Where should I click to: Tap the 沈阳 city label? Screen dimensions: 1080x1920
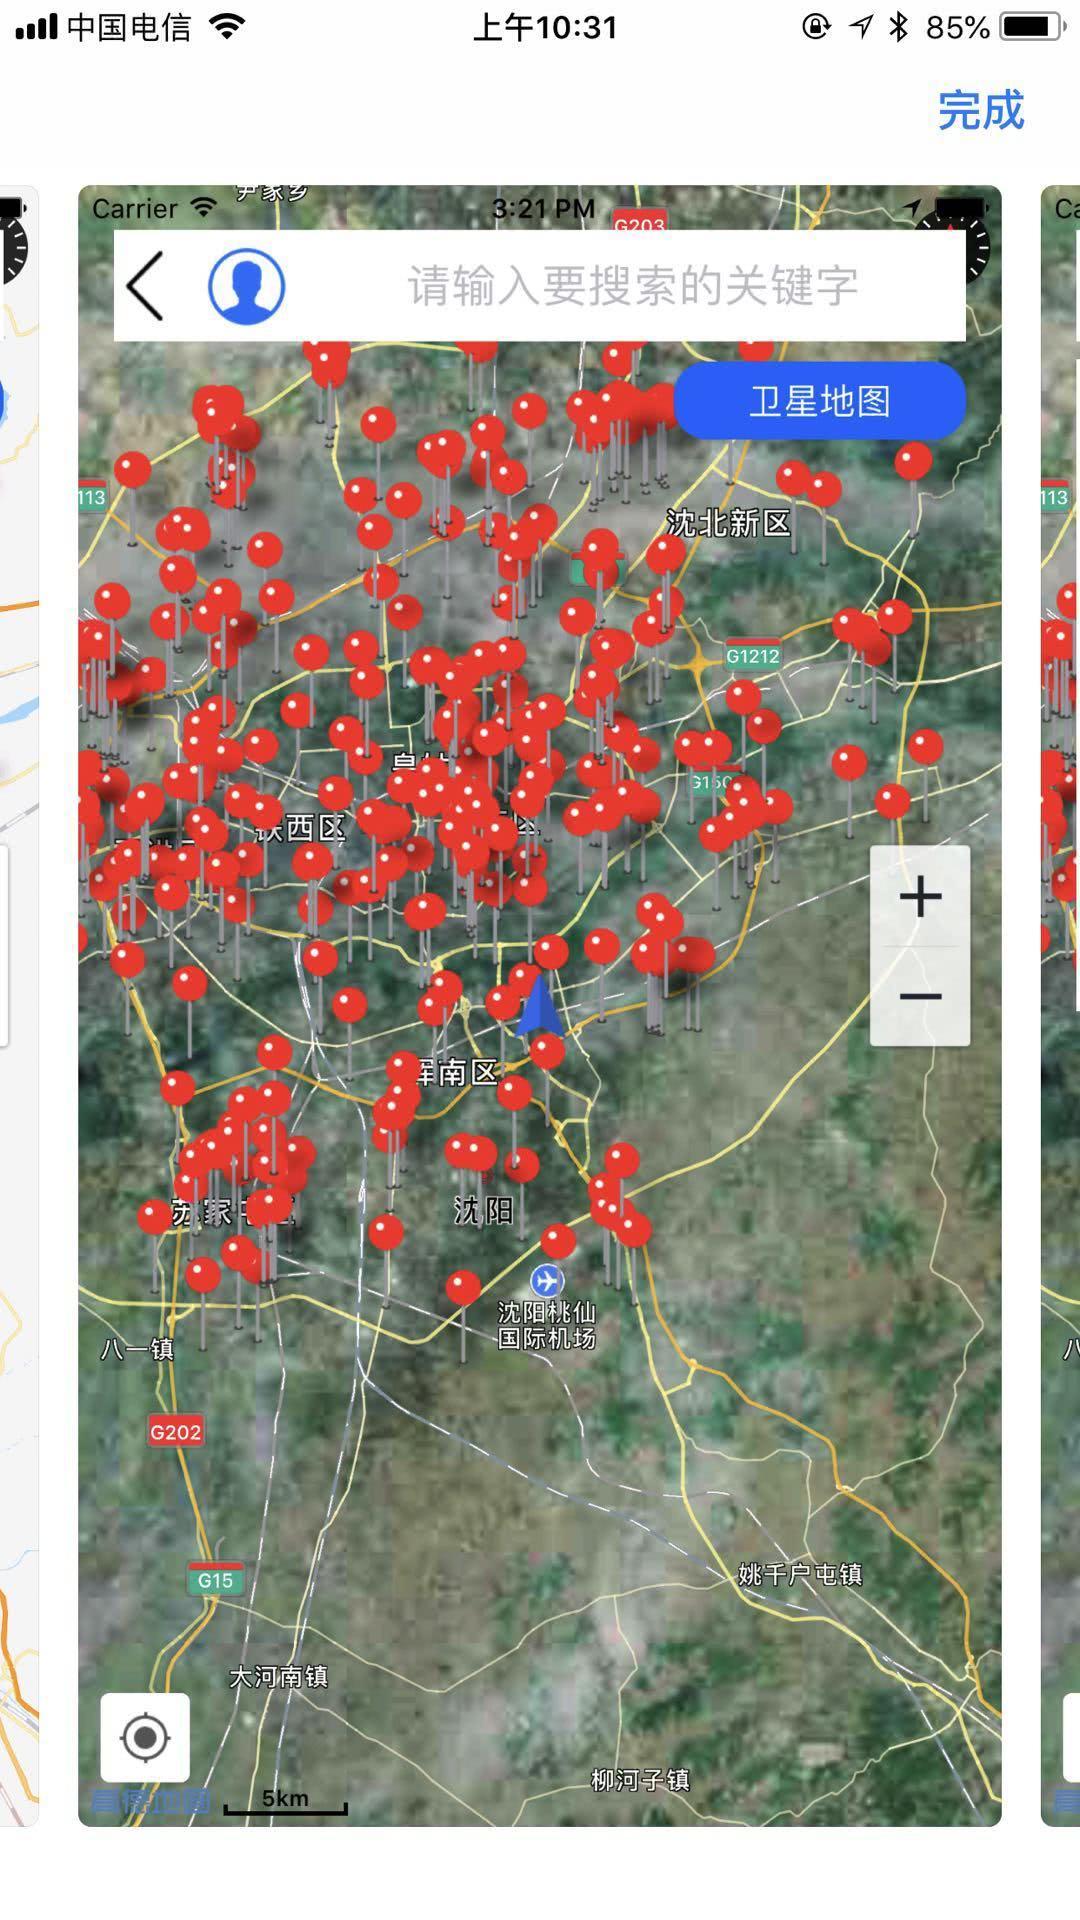(484, 1211)
